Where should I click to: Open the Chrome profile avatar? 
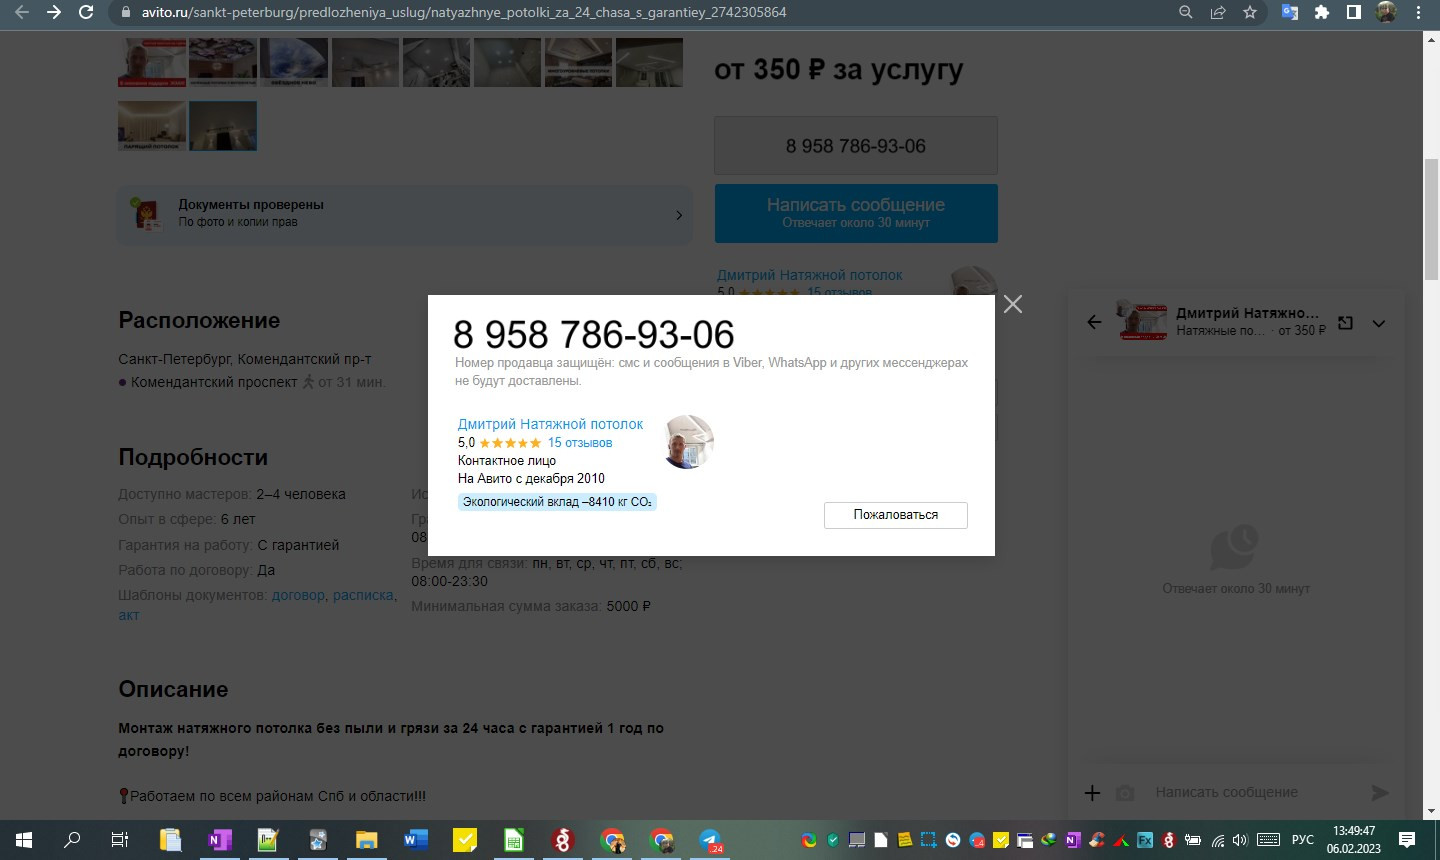pos(1386,12)
